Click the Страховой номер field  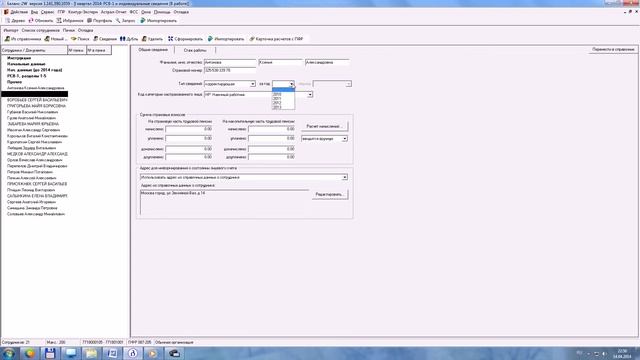[x=230, y=70]
